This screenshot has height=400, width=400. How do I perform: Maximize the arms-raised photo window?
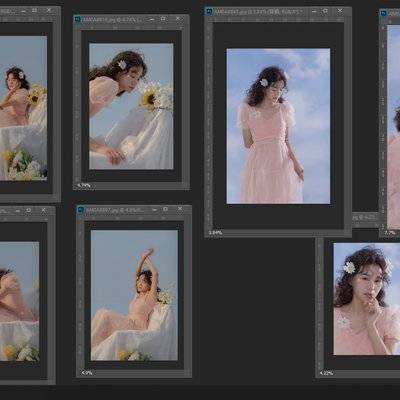(166, 209)
